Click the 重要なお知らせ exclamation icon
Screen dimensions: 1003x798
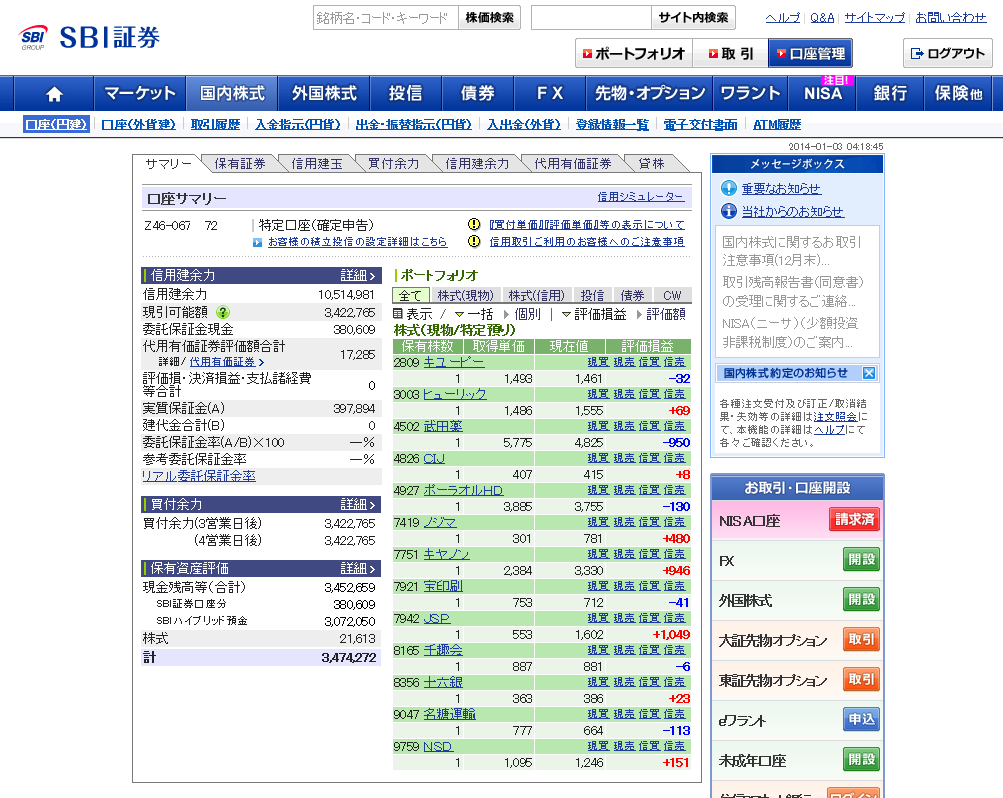click(729, 188)
